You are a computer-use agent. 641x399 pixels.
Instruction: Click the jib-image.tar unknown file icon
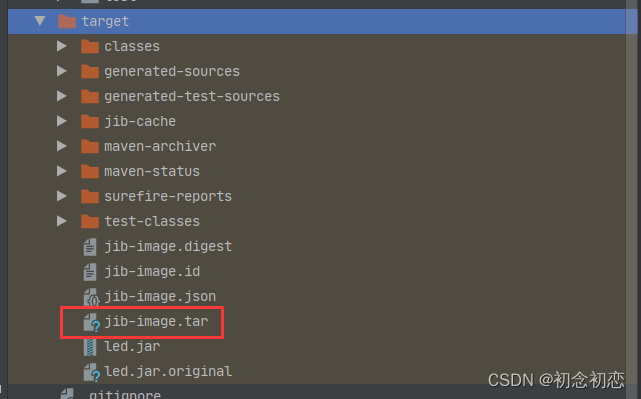[x=92, y=322]
